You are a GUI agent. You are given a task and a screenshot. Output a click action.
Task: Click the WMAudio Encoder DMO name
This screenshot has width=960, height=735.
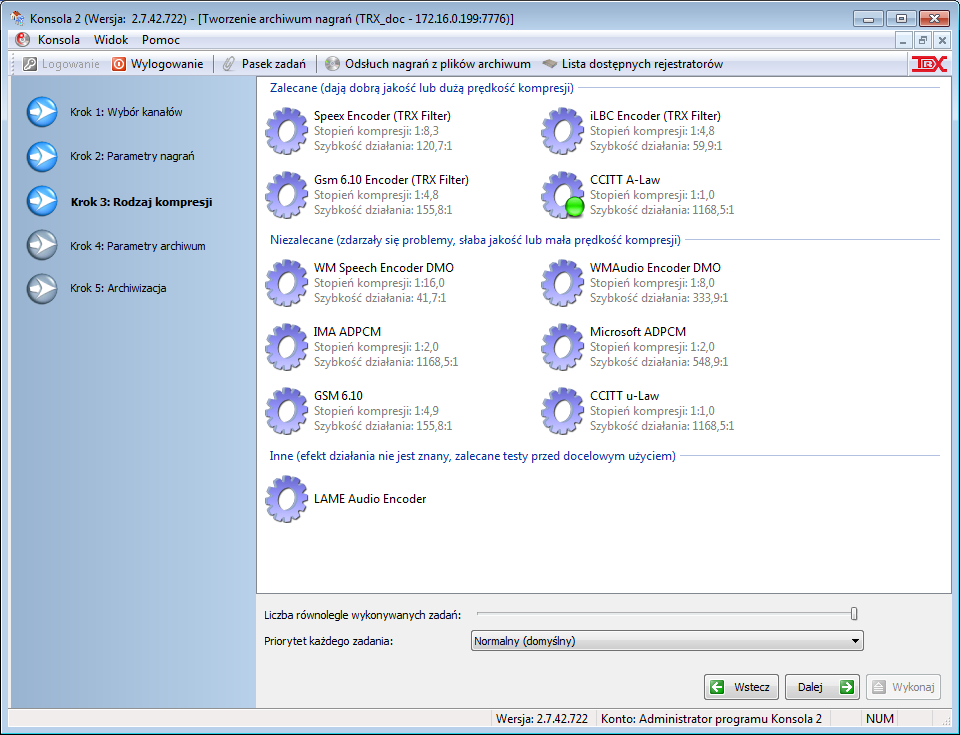655,268
